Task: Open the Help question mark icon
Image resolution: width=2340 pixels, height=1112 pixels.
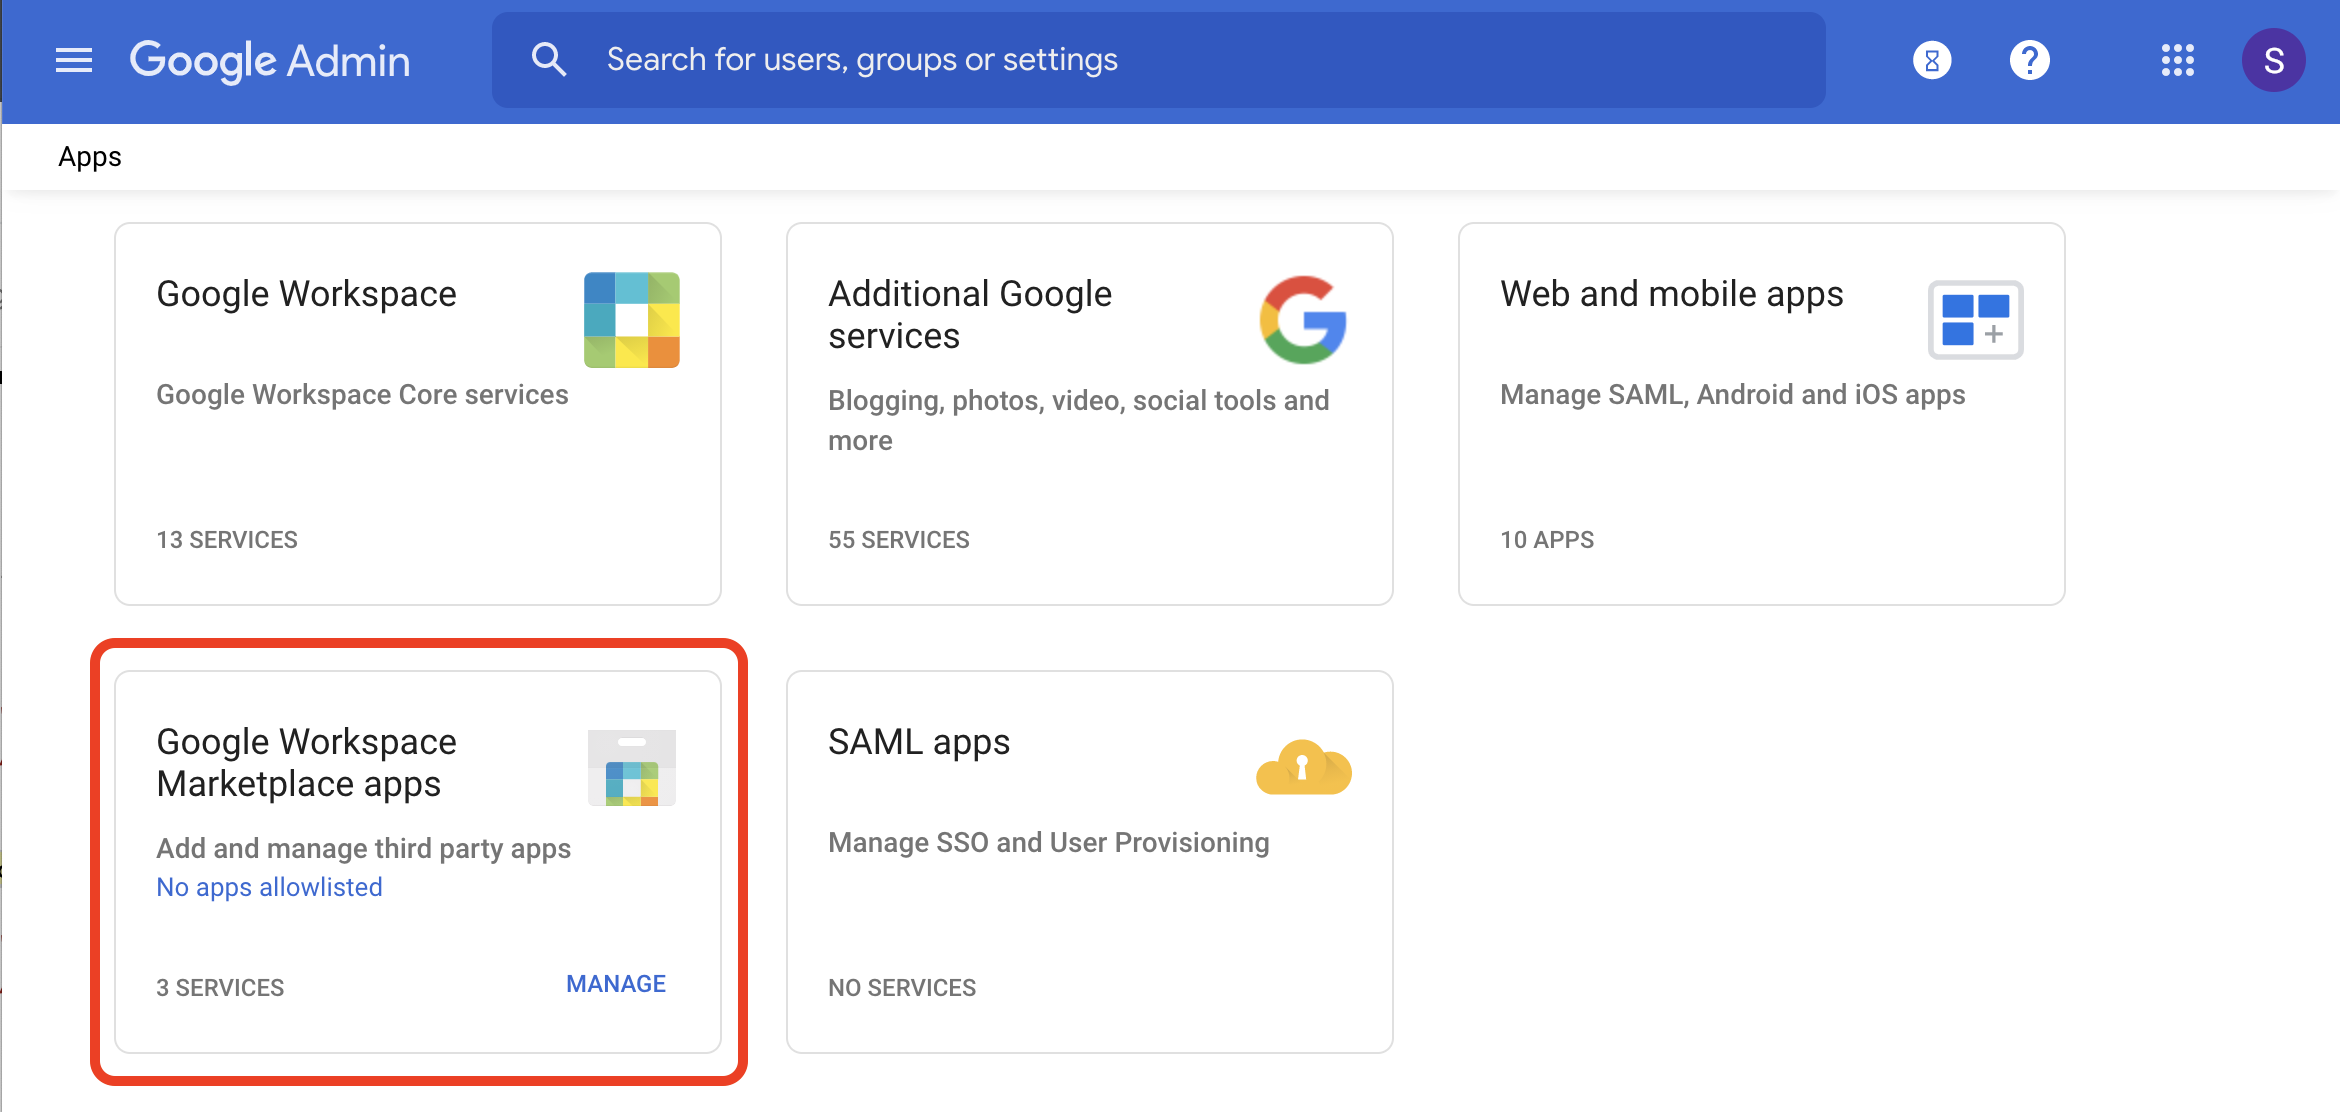Action: 2029,60
